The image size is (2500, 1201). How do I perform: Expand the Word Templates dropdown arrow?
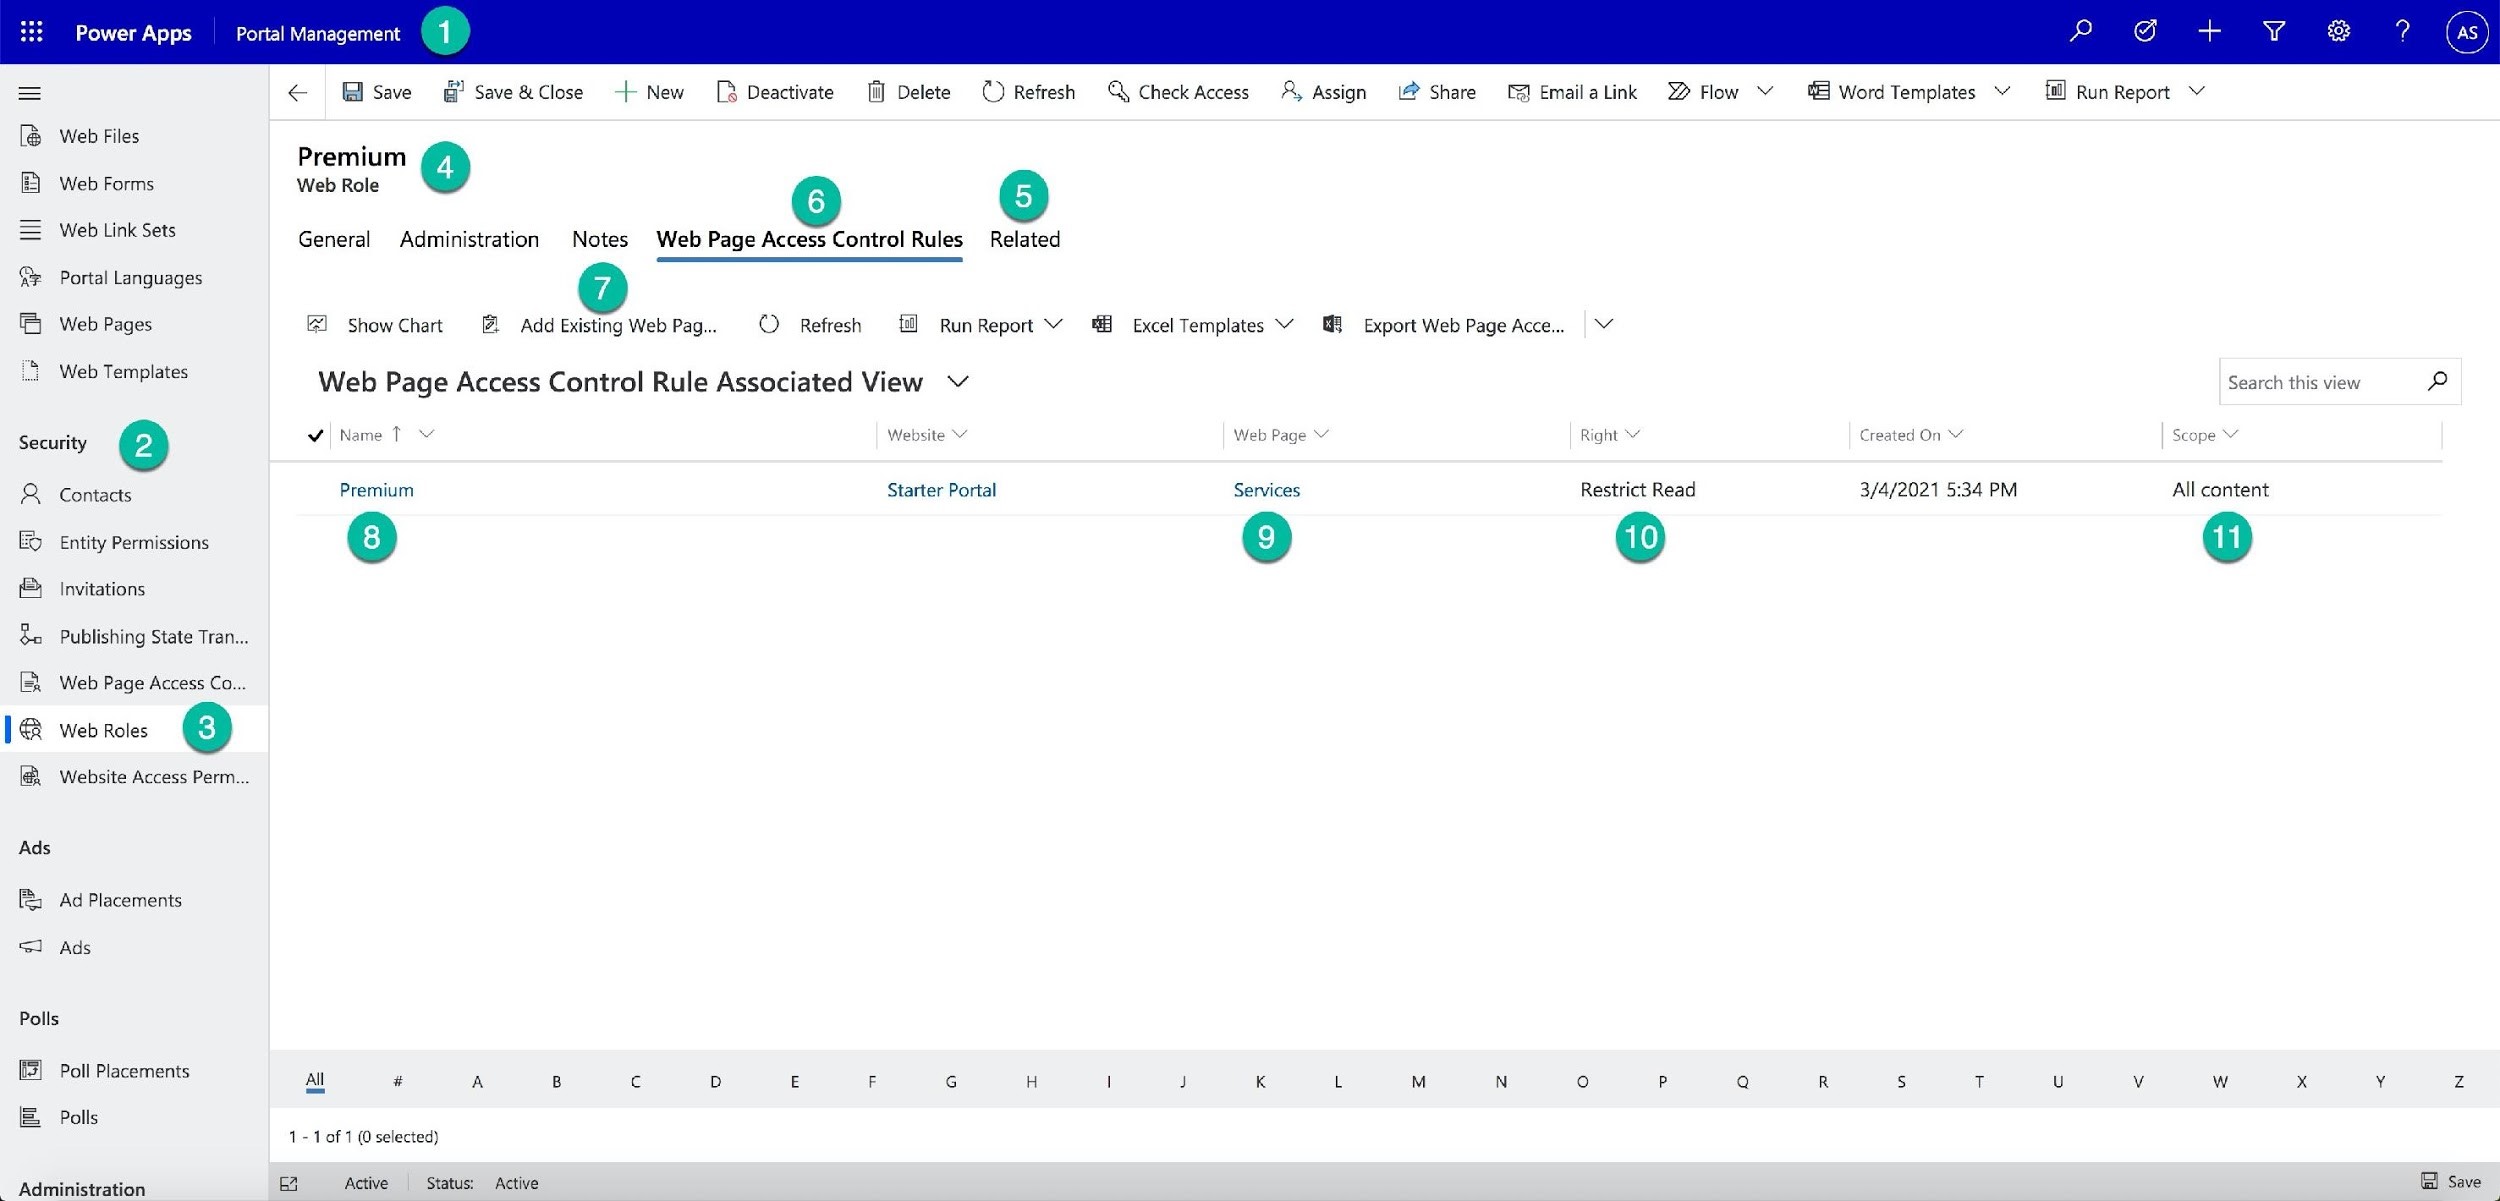point(2002,91)
